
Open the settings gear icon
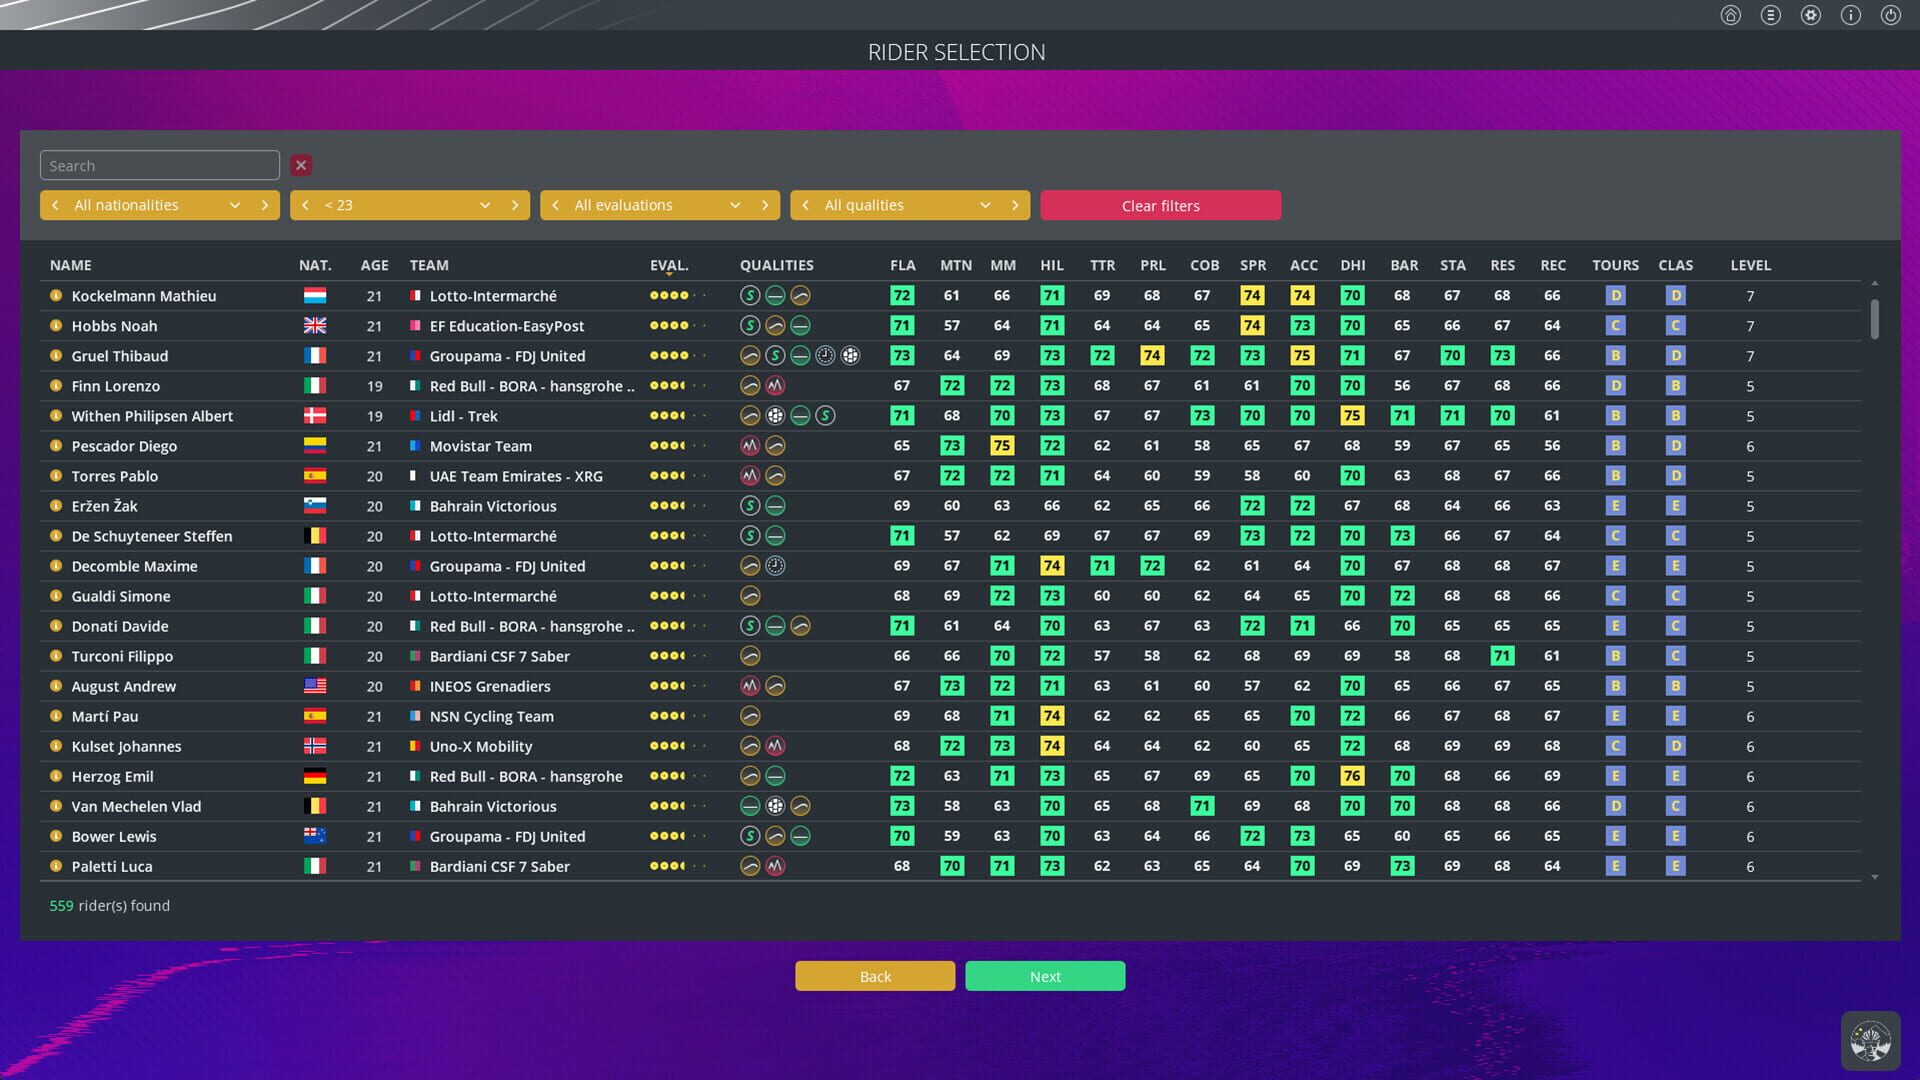tap(1810, 15)
